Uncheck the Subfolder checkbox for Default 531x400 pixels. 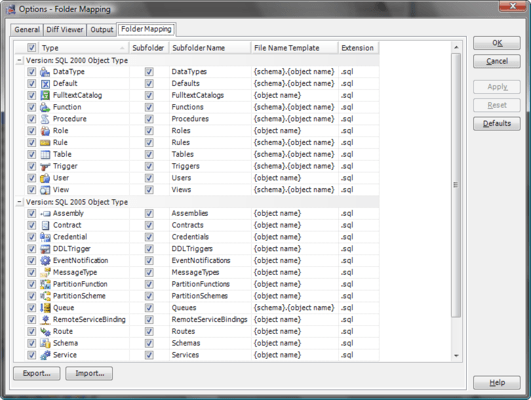(149, 84)
